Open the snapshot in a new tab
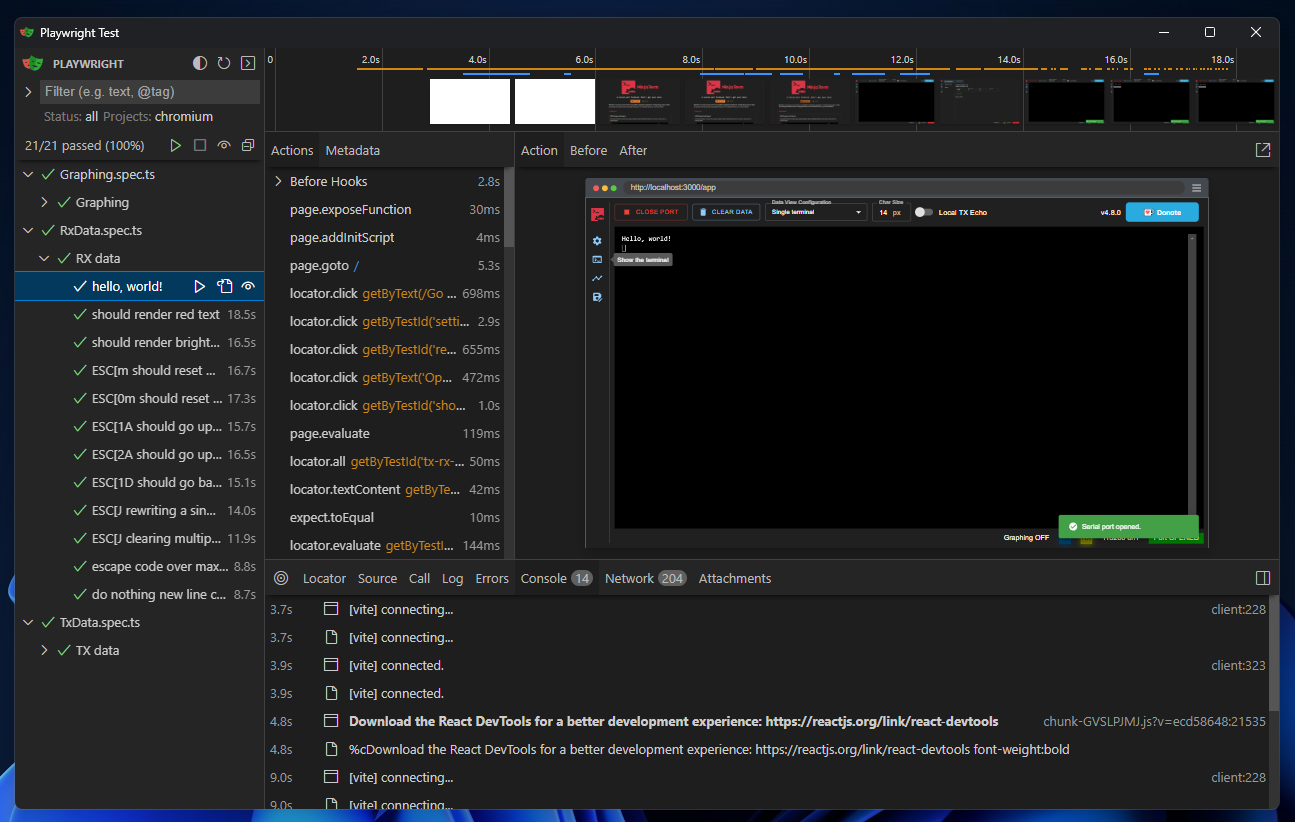The height and width of the screenshot is (822, 1295). [1263, 150]
